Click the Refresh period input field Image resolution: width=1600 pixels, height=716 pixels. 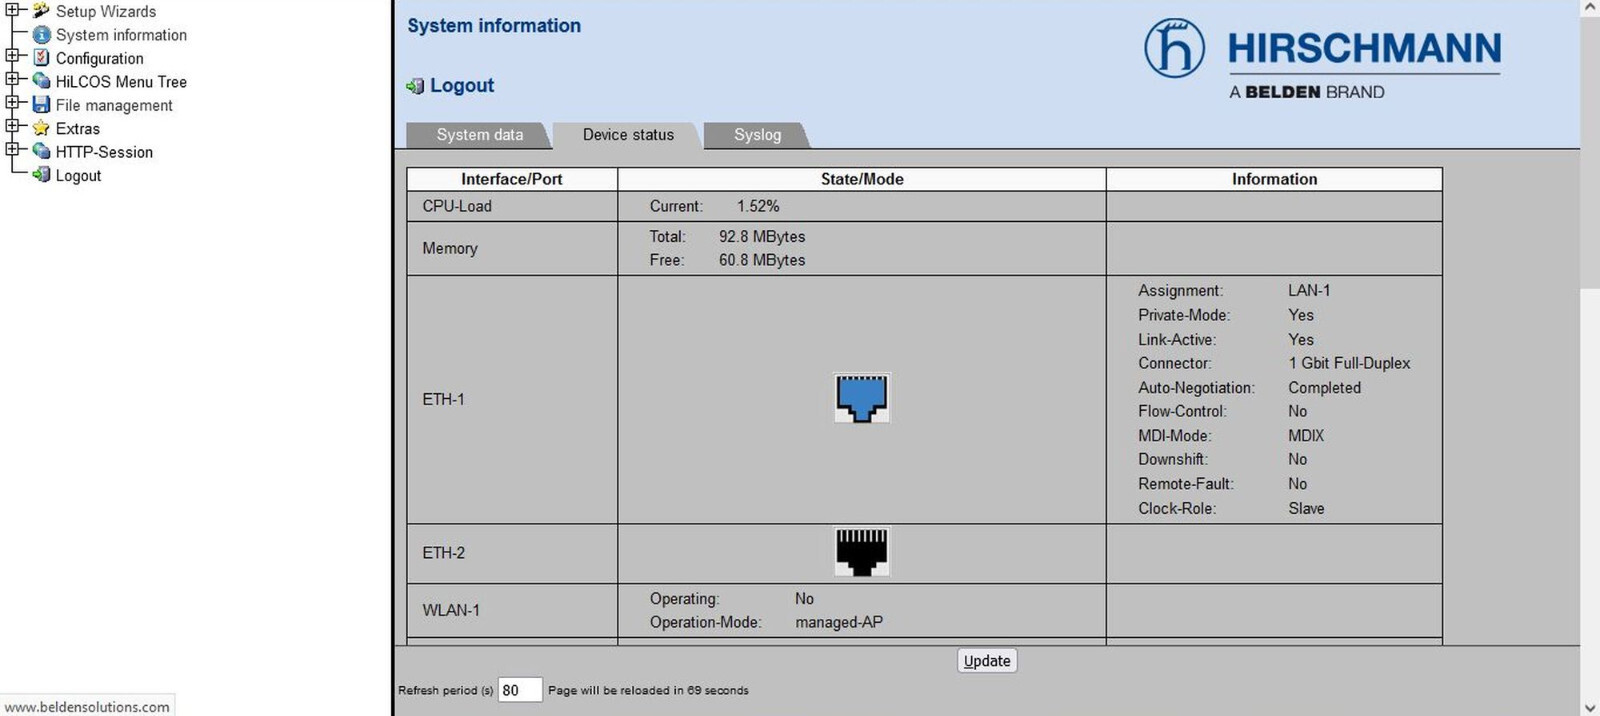click(519, 690)
